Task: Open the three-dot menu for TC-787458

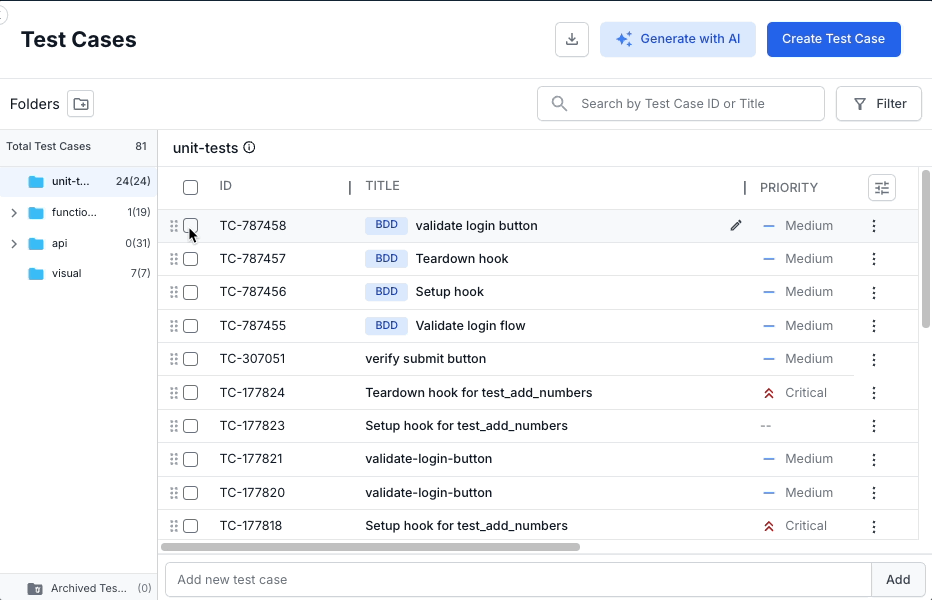Action: (874, 226)
